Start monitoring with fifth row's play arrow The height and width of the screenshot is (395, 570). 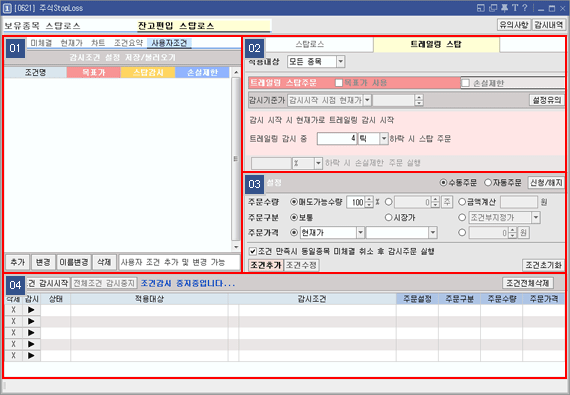(31, 355)
